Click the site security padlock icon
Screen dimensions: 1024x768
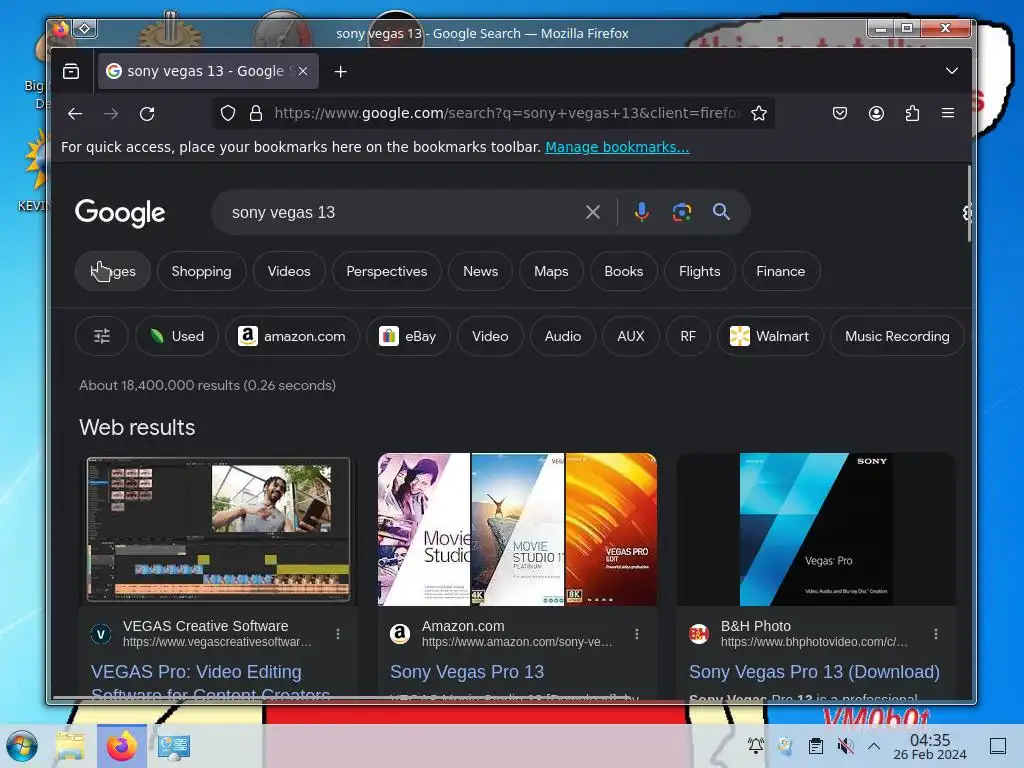(256, 114)
